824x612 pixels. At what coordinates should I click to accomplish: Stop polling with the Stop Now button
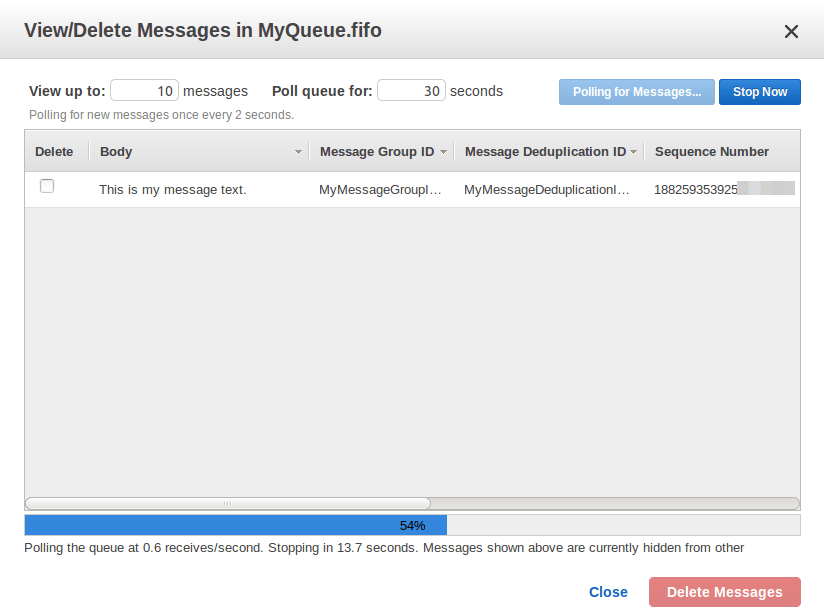coord(759,91)
